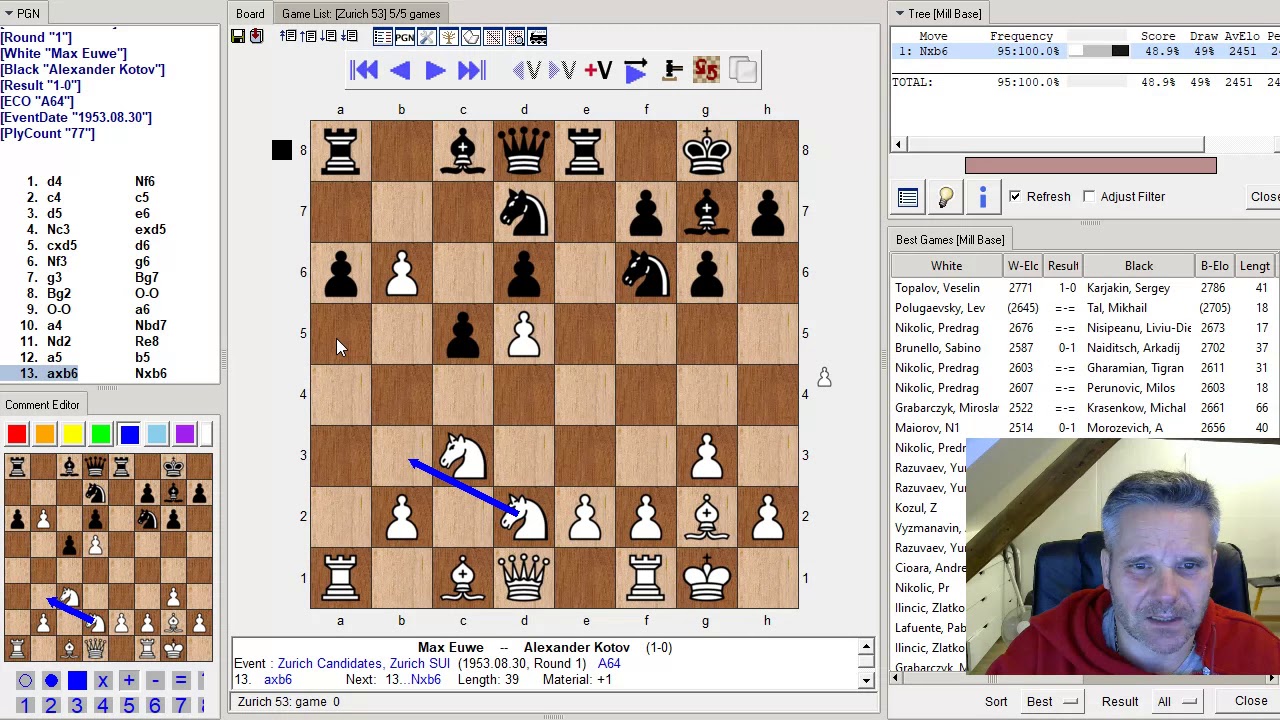Pick the purple color swatch
1280x720 pixels.
185,434
